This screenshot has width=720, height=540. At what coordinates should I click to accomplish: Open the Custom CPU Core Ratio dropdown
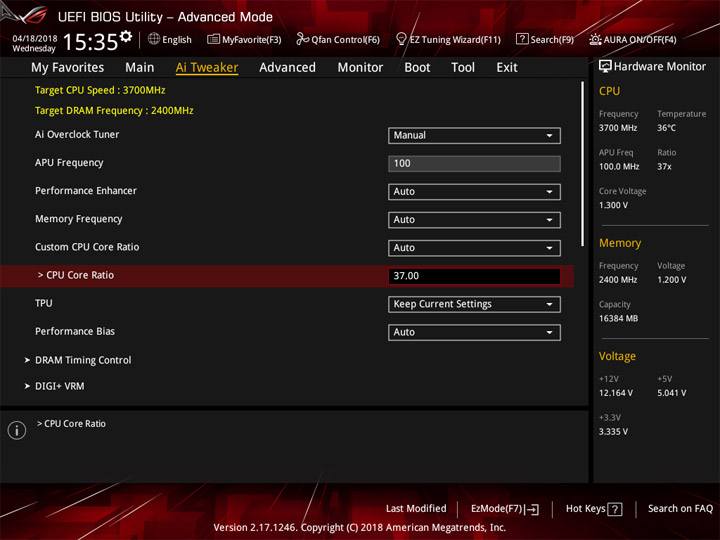(x=474, y=248)
